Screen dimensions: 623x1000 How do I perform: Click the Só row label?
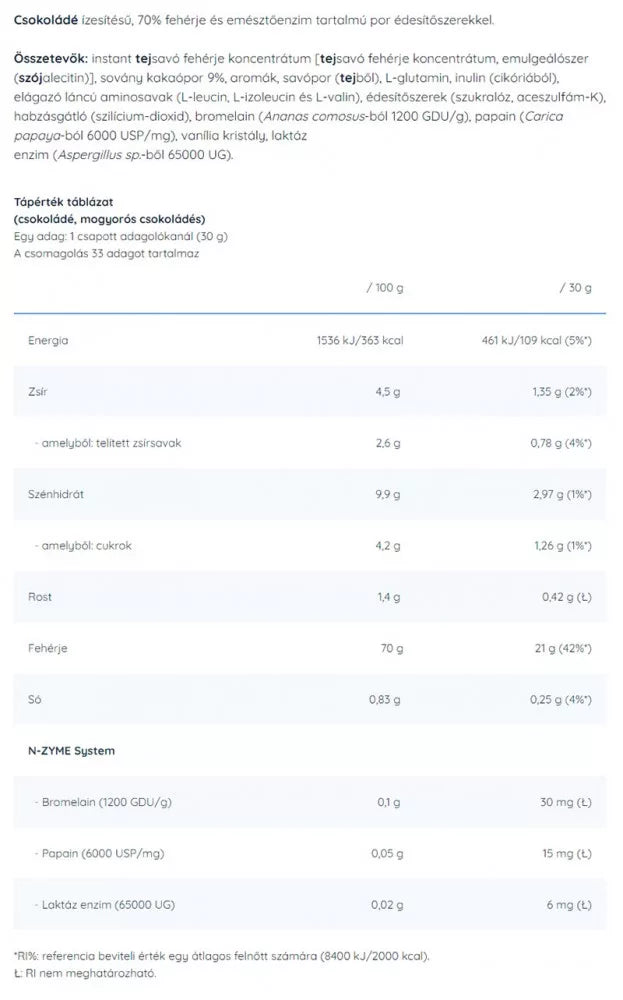pos(34,700)
